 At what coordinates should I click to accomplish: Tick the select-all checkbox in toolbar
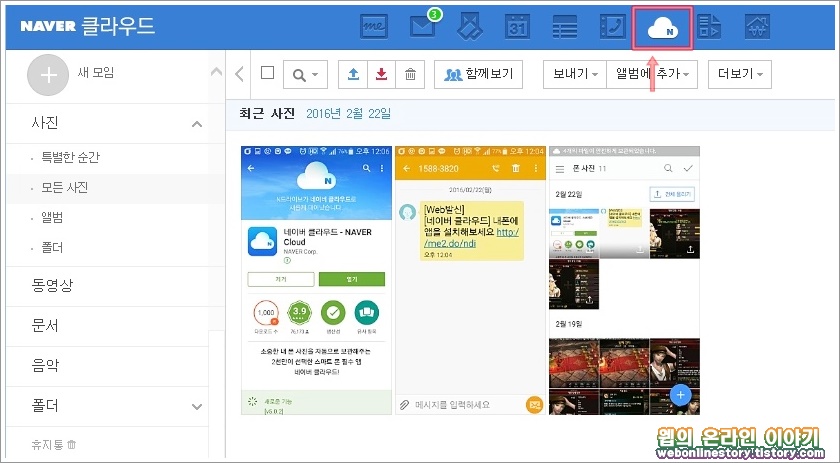coord(267,72)
